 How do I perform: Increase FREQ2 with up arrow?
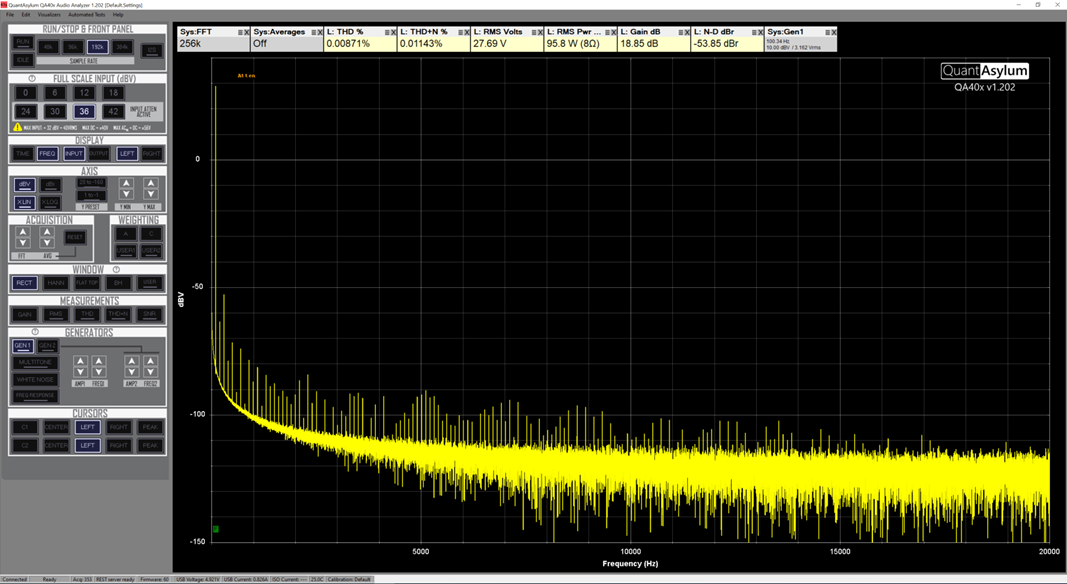pos(150,361)
